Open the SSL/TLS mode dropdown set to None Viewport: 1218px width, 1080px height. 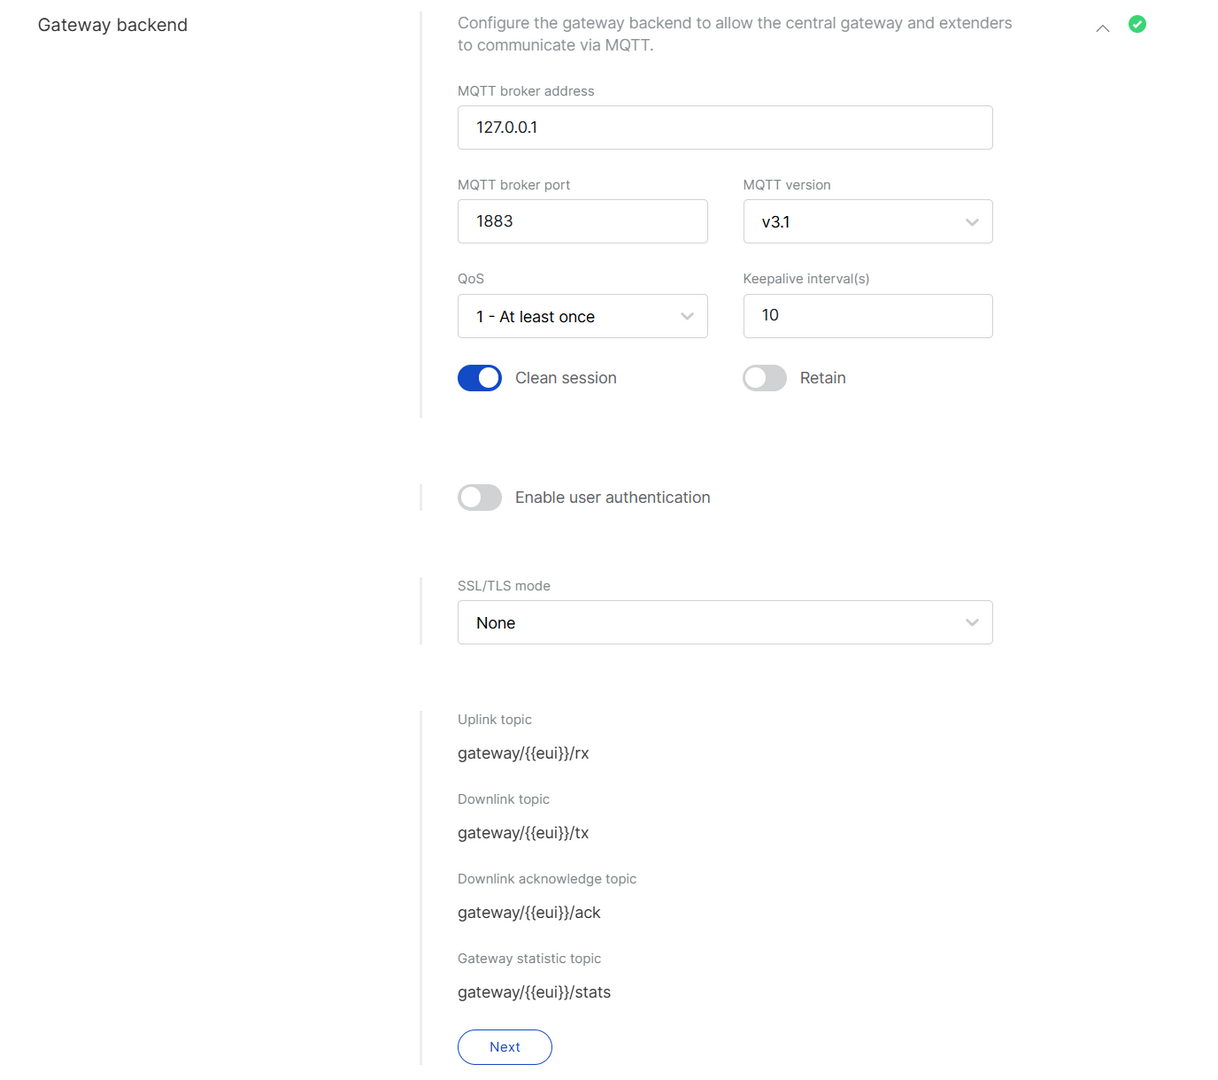pos(725,622)
